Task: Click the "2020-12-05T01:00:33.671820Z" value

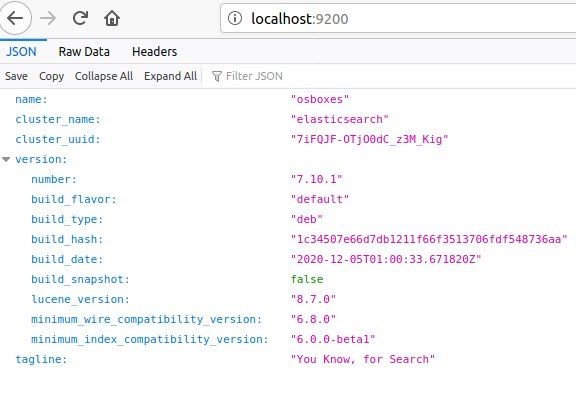Action: tap(386, 259)
